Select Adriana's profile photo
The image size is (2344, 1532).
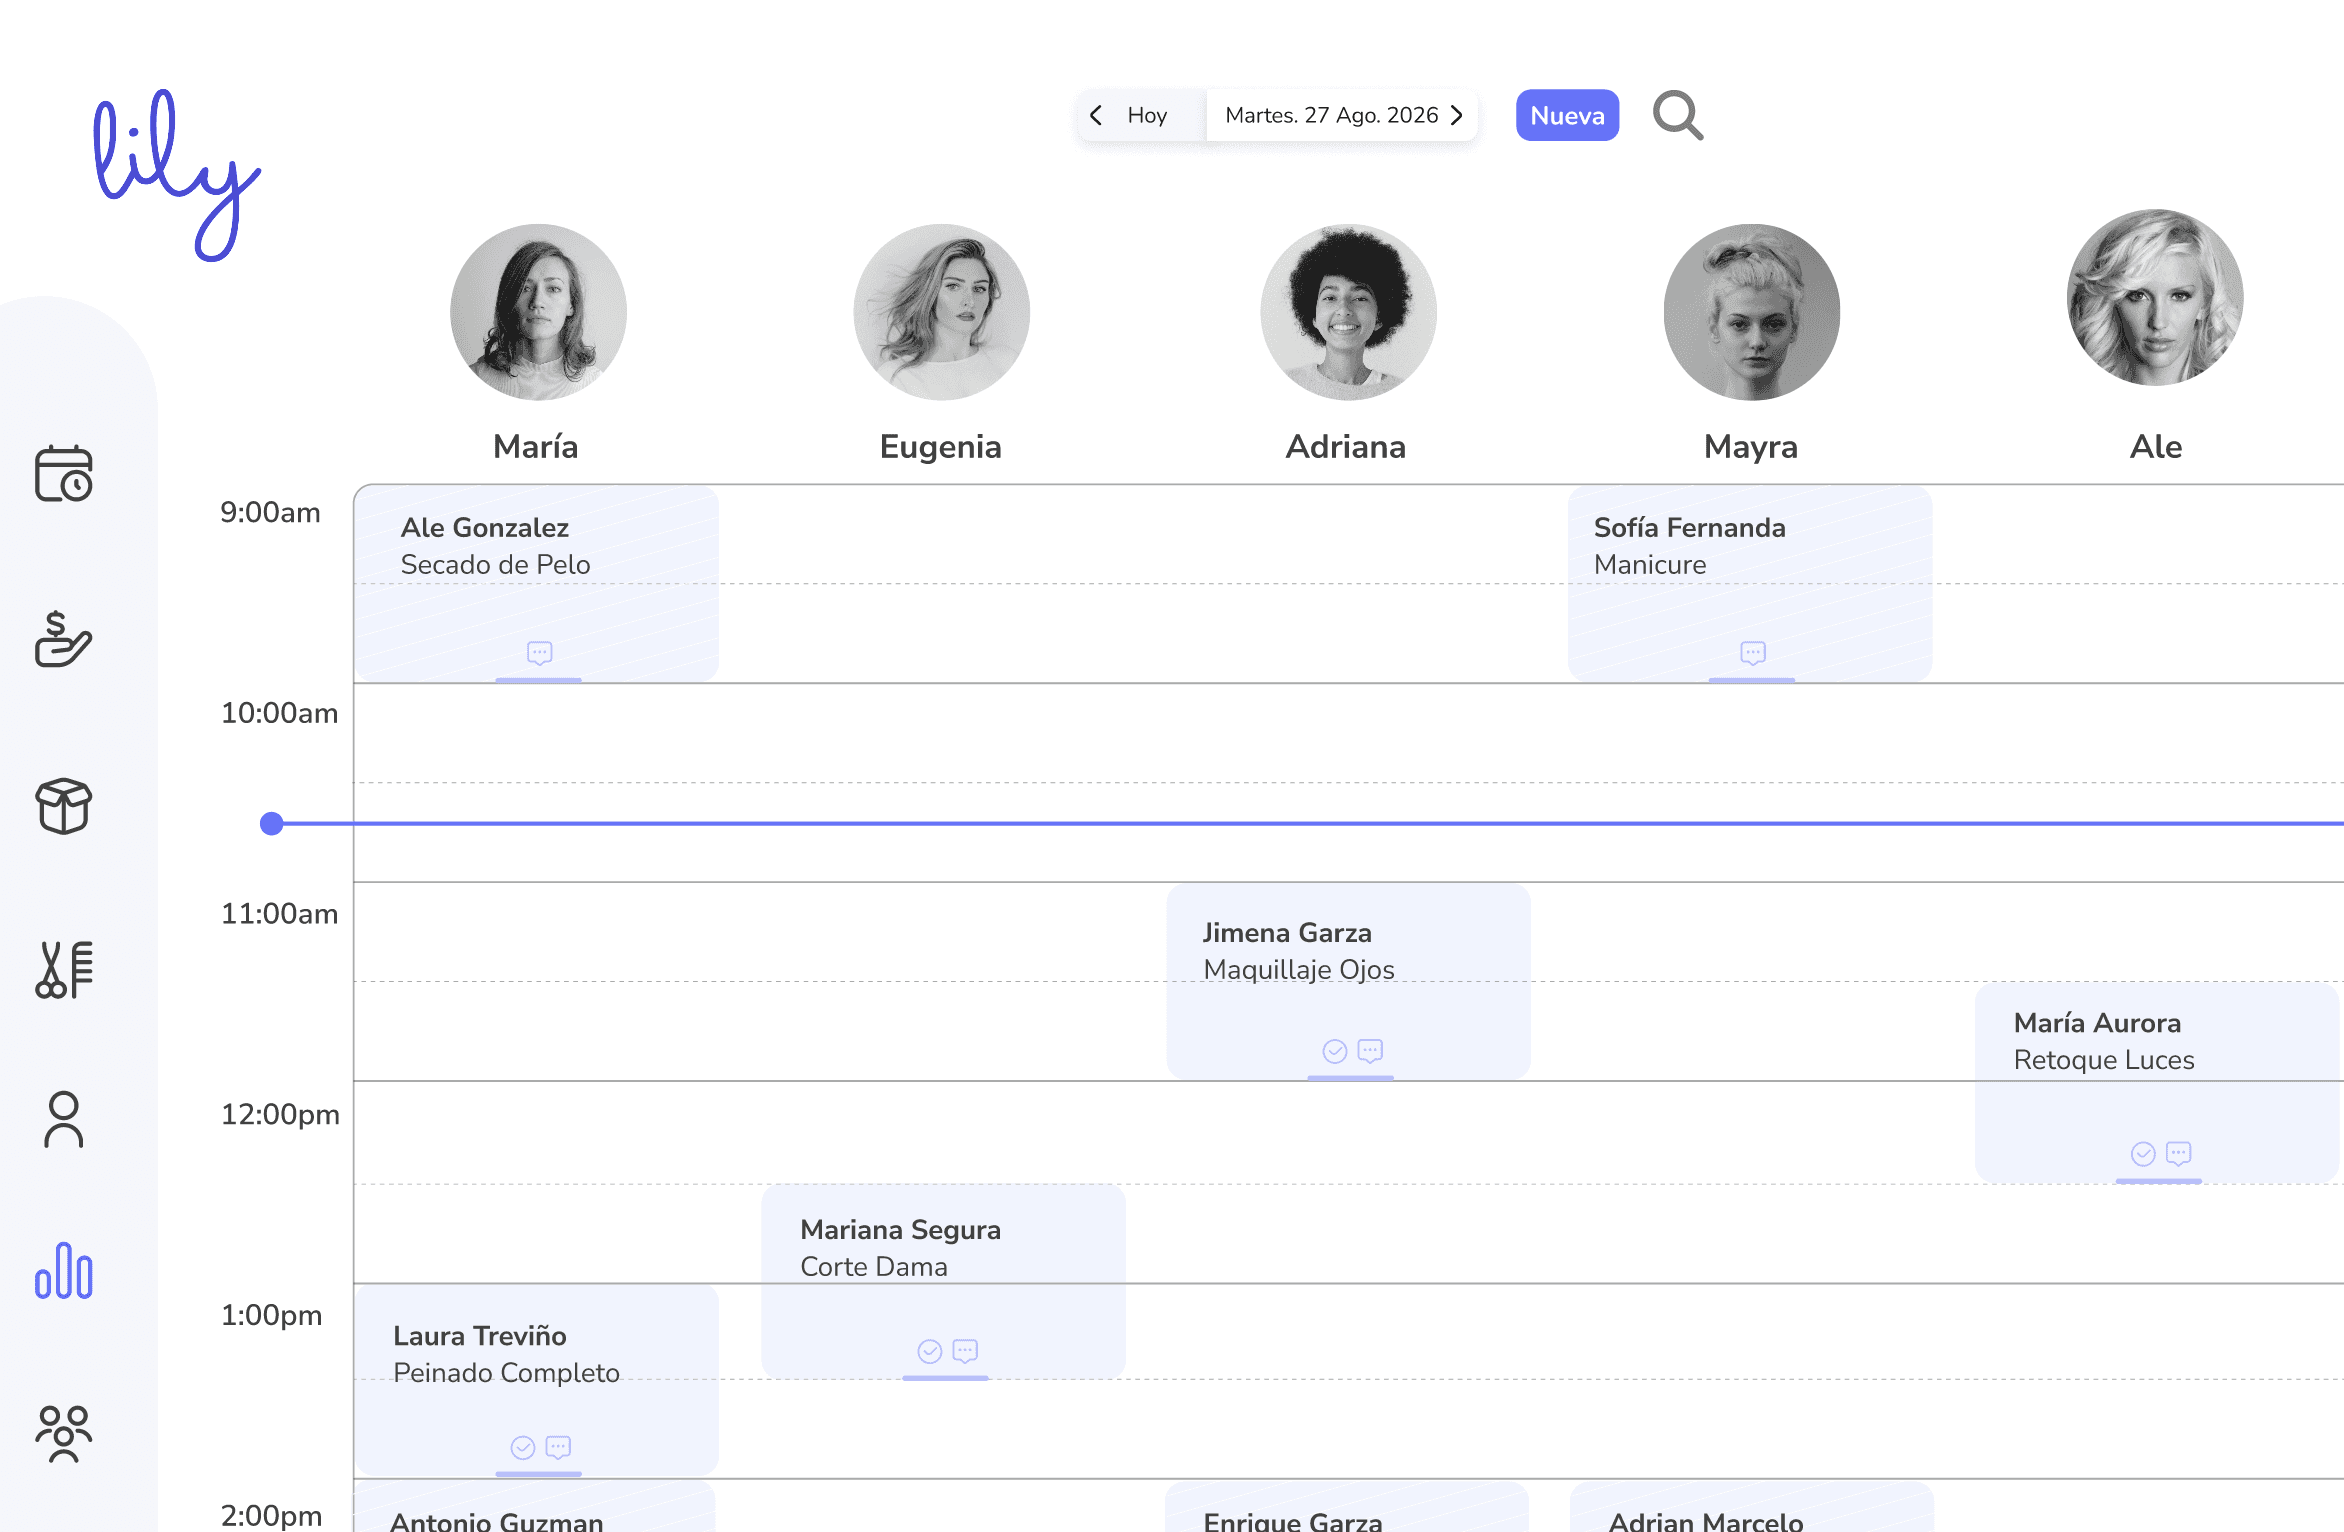(1347, 312)
